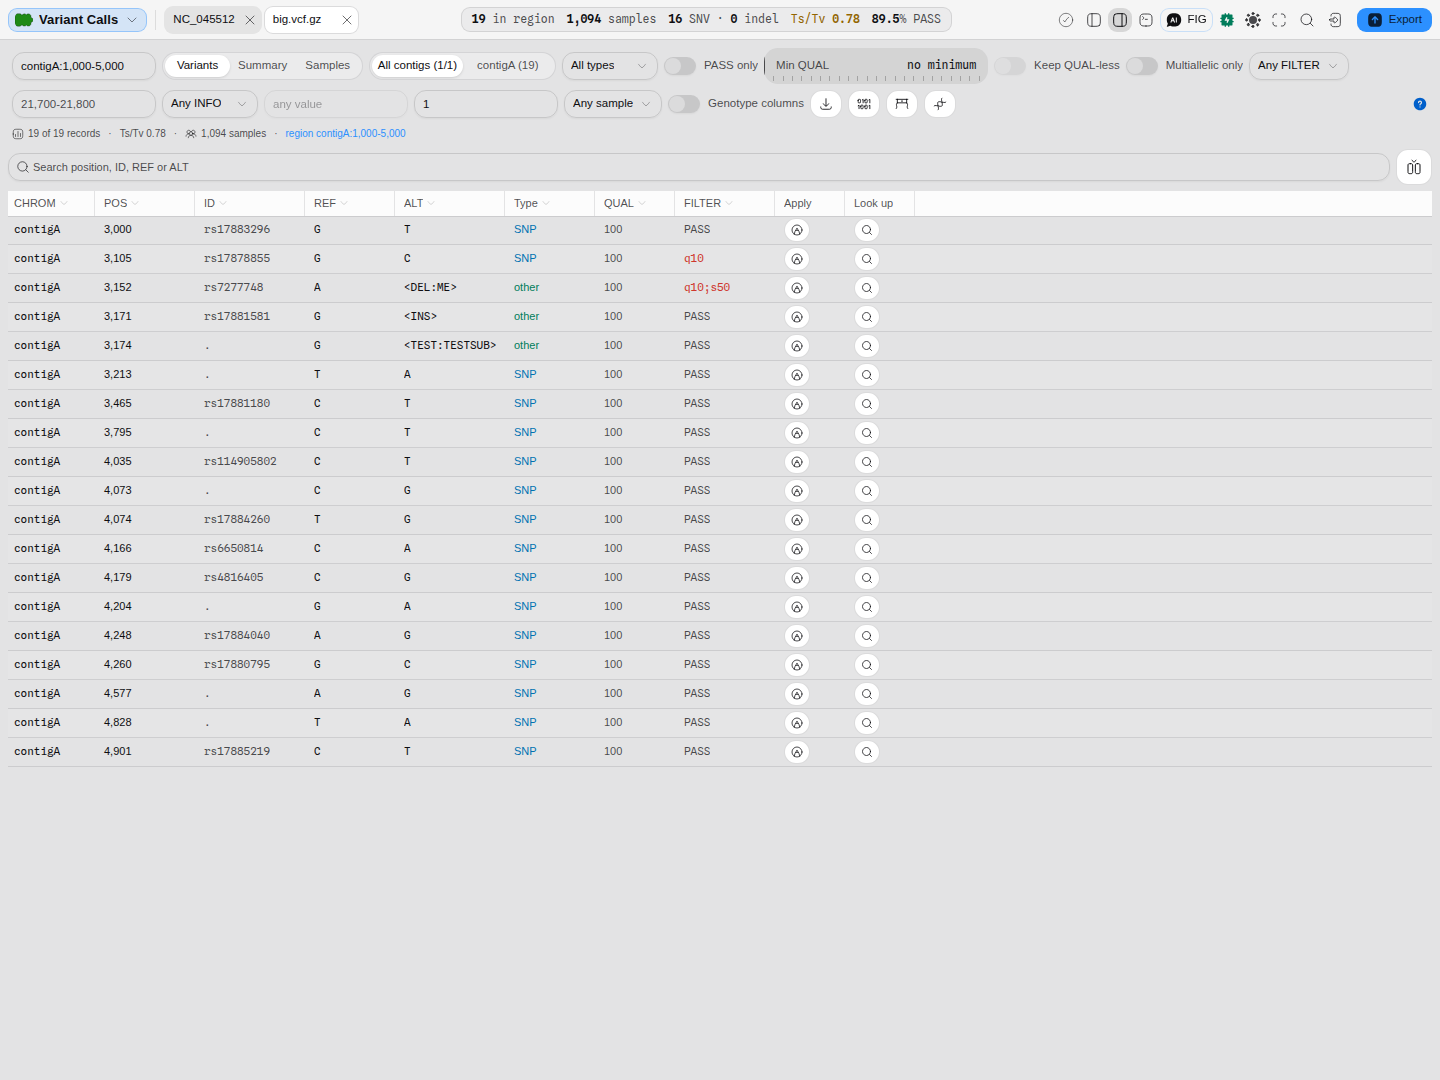Screen dimensions: 1440x1080
Task: Switch to the NC_045512 file tab
Action: (204, 20)
